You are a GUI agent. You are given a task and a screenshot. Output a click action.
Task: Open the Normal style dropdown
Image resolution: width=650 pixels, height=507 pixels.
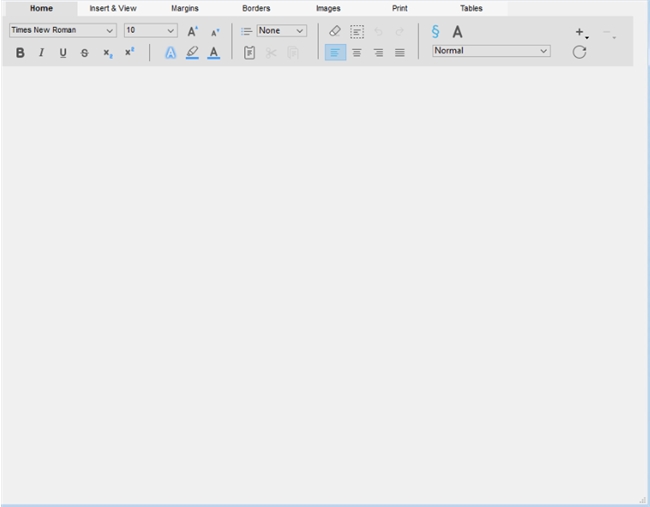(x=491, y=51)
